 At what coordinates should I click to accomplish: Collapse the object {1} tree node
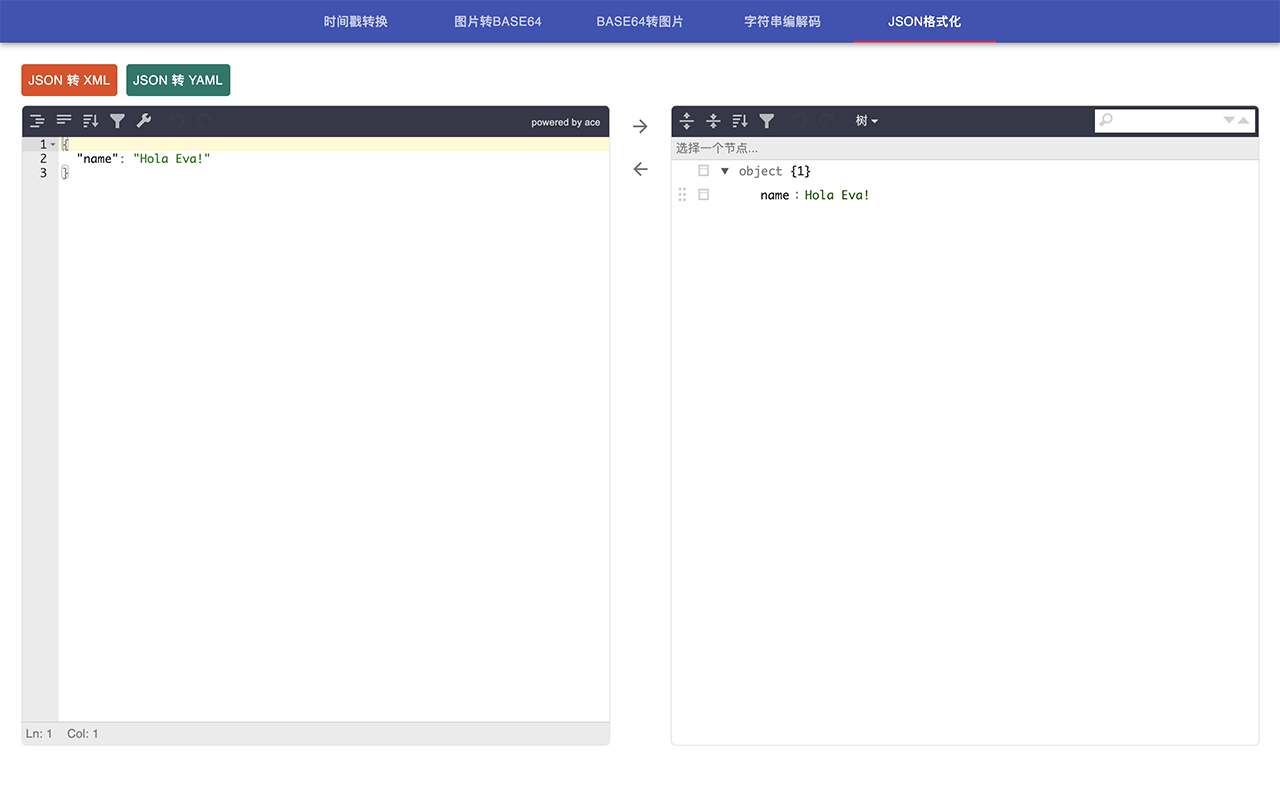tap(725, 171)
